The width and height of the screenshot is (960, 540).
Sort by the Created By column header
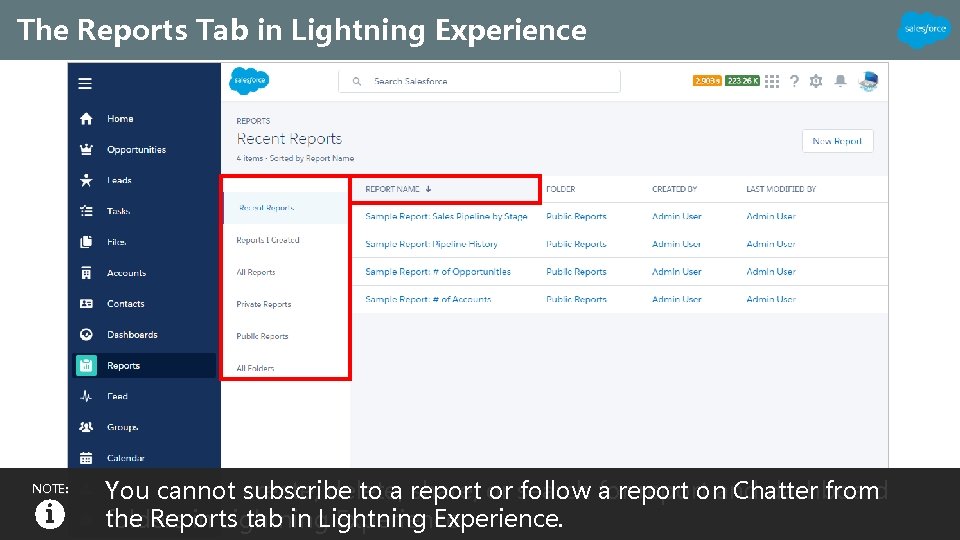point(675,189)
